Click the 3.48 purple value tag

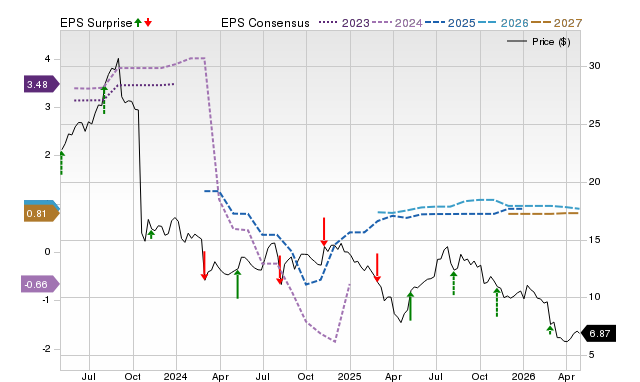click(42, 84)
